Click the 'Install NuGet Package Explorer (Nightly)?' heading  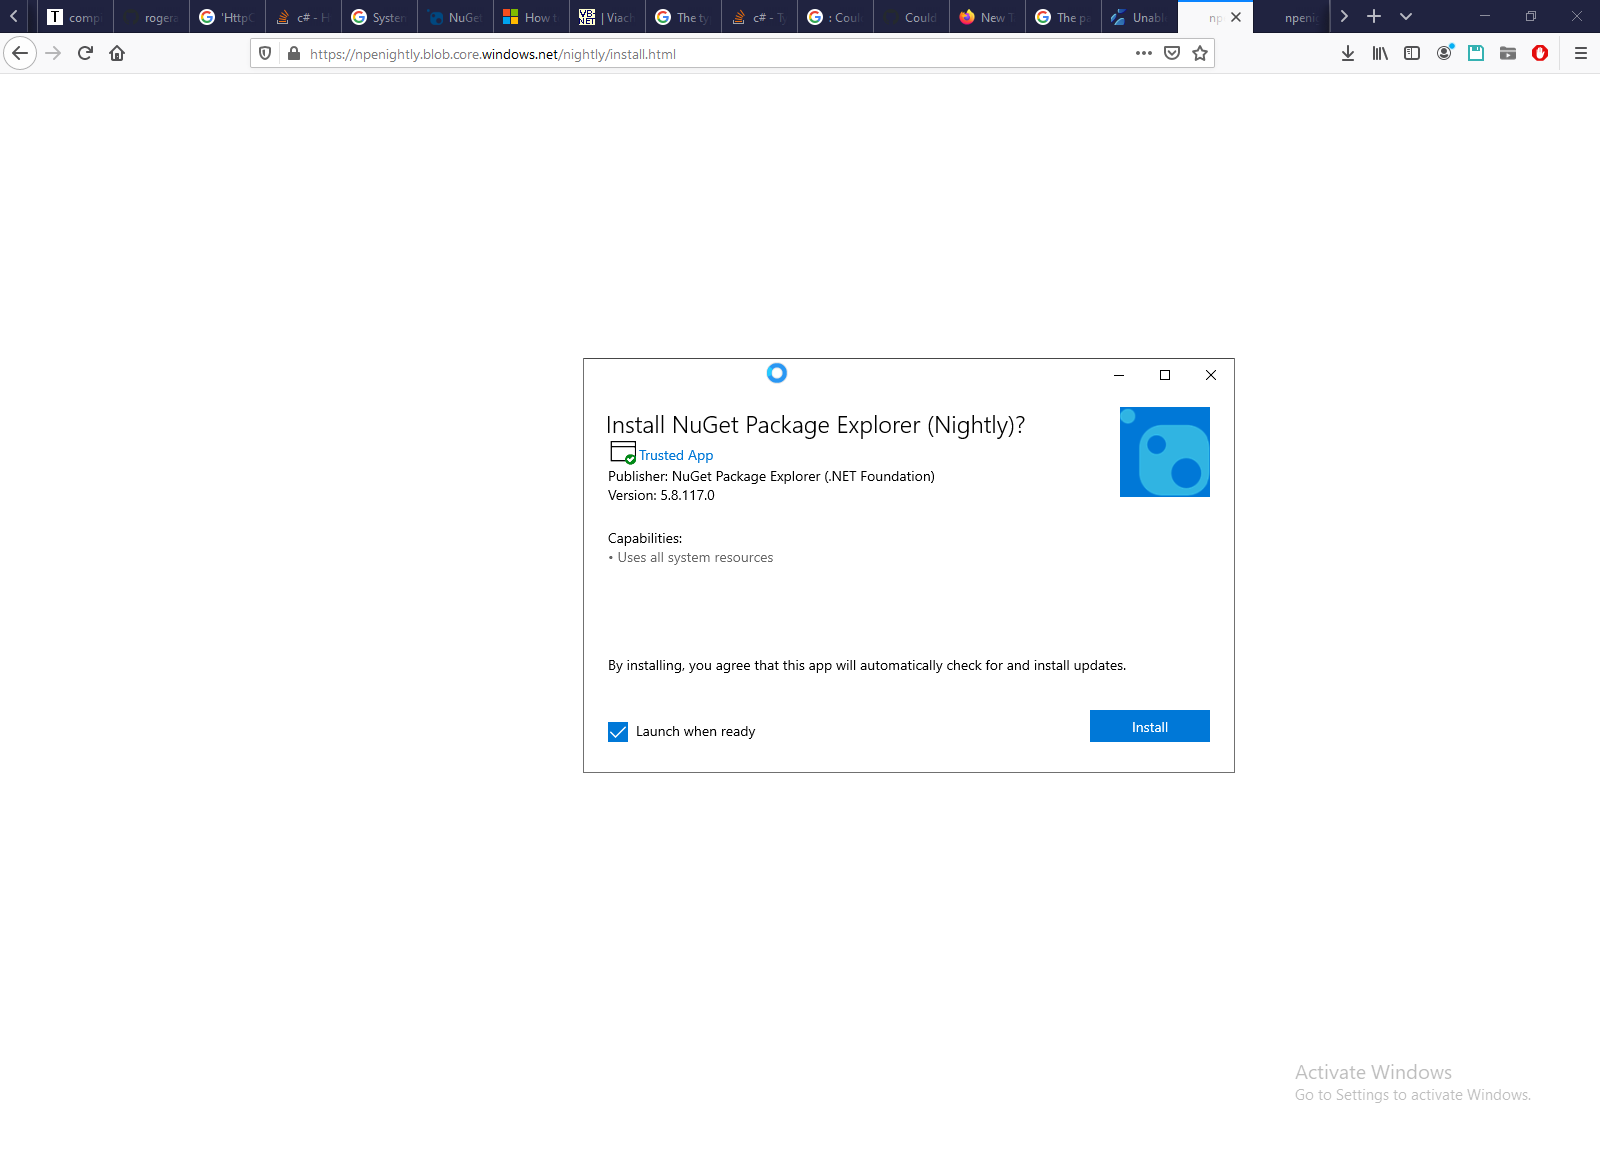pos(815,425)
